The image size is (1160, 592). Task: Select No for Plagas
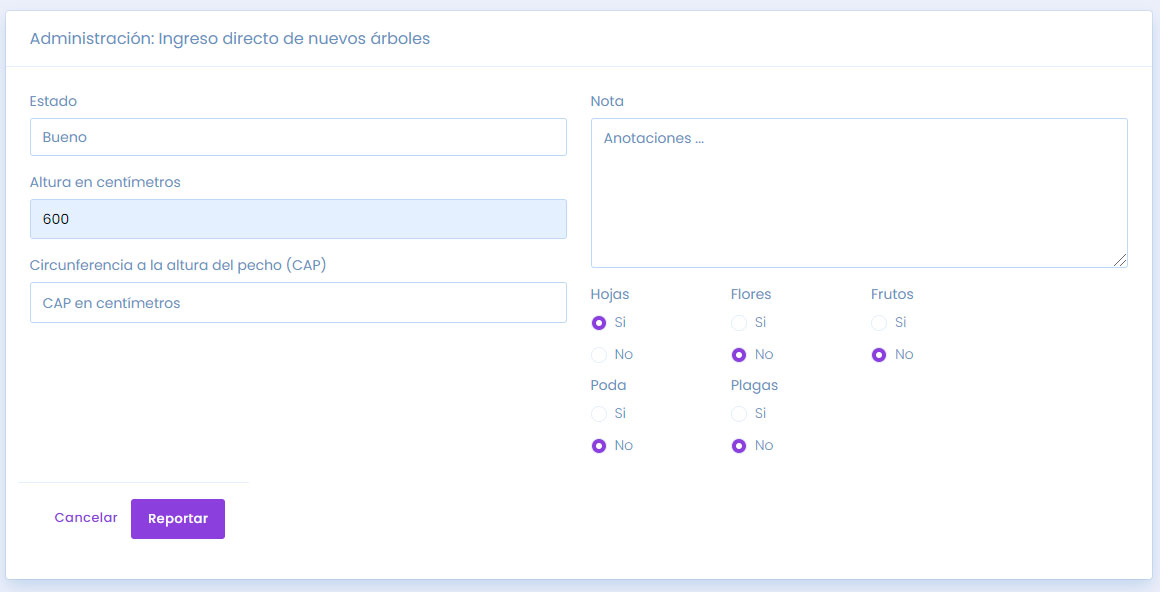pyautogui.click(x=738, y=446)
